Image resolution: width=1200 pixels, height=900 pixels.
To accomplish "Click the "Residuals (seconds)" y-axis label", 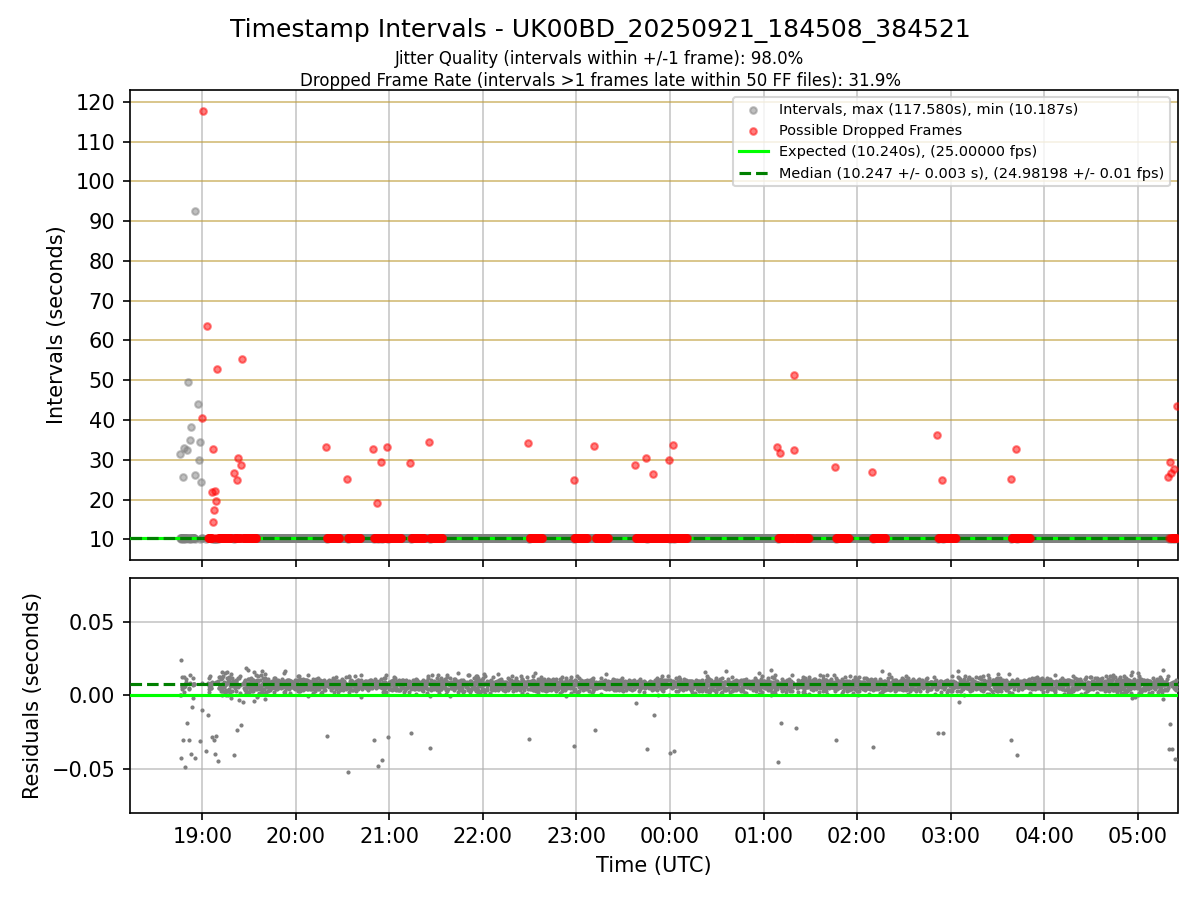I will pyautogui.click(x=32, y=696).
